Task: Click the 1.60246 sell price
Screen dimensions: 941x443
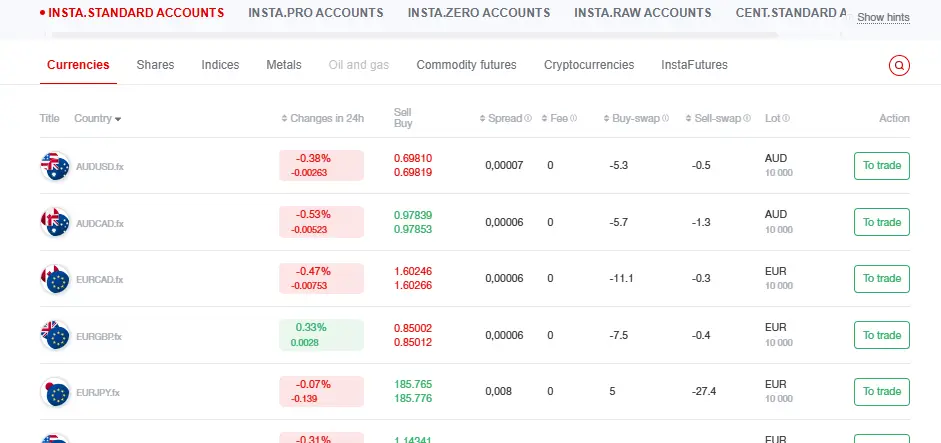Action: [x=413, y=271]
